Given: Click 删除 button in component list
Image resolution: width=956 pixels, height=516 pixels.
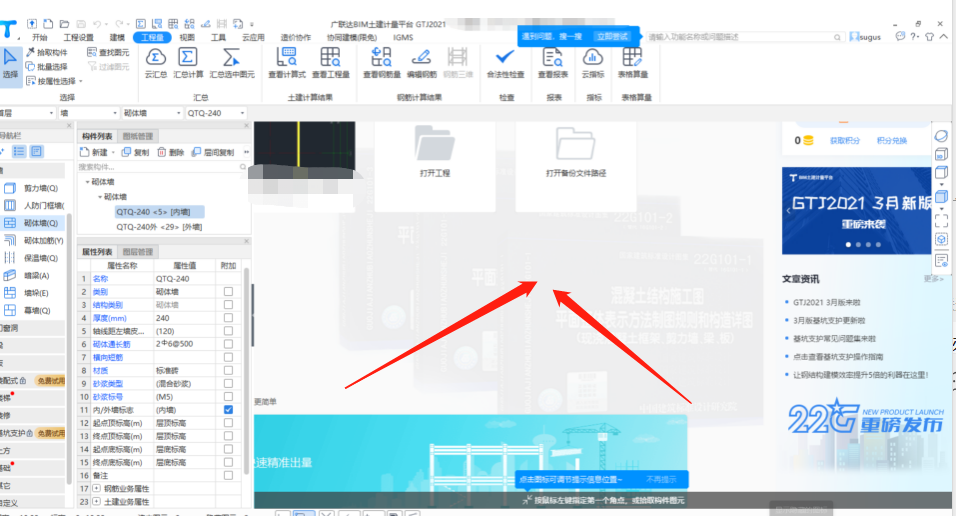Looking at the screenshot, I should 171,152.
